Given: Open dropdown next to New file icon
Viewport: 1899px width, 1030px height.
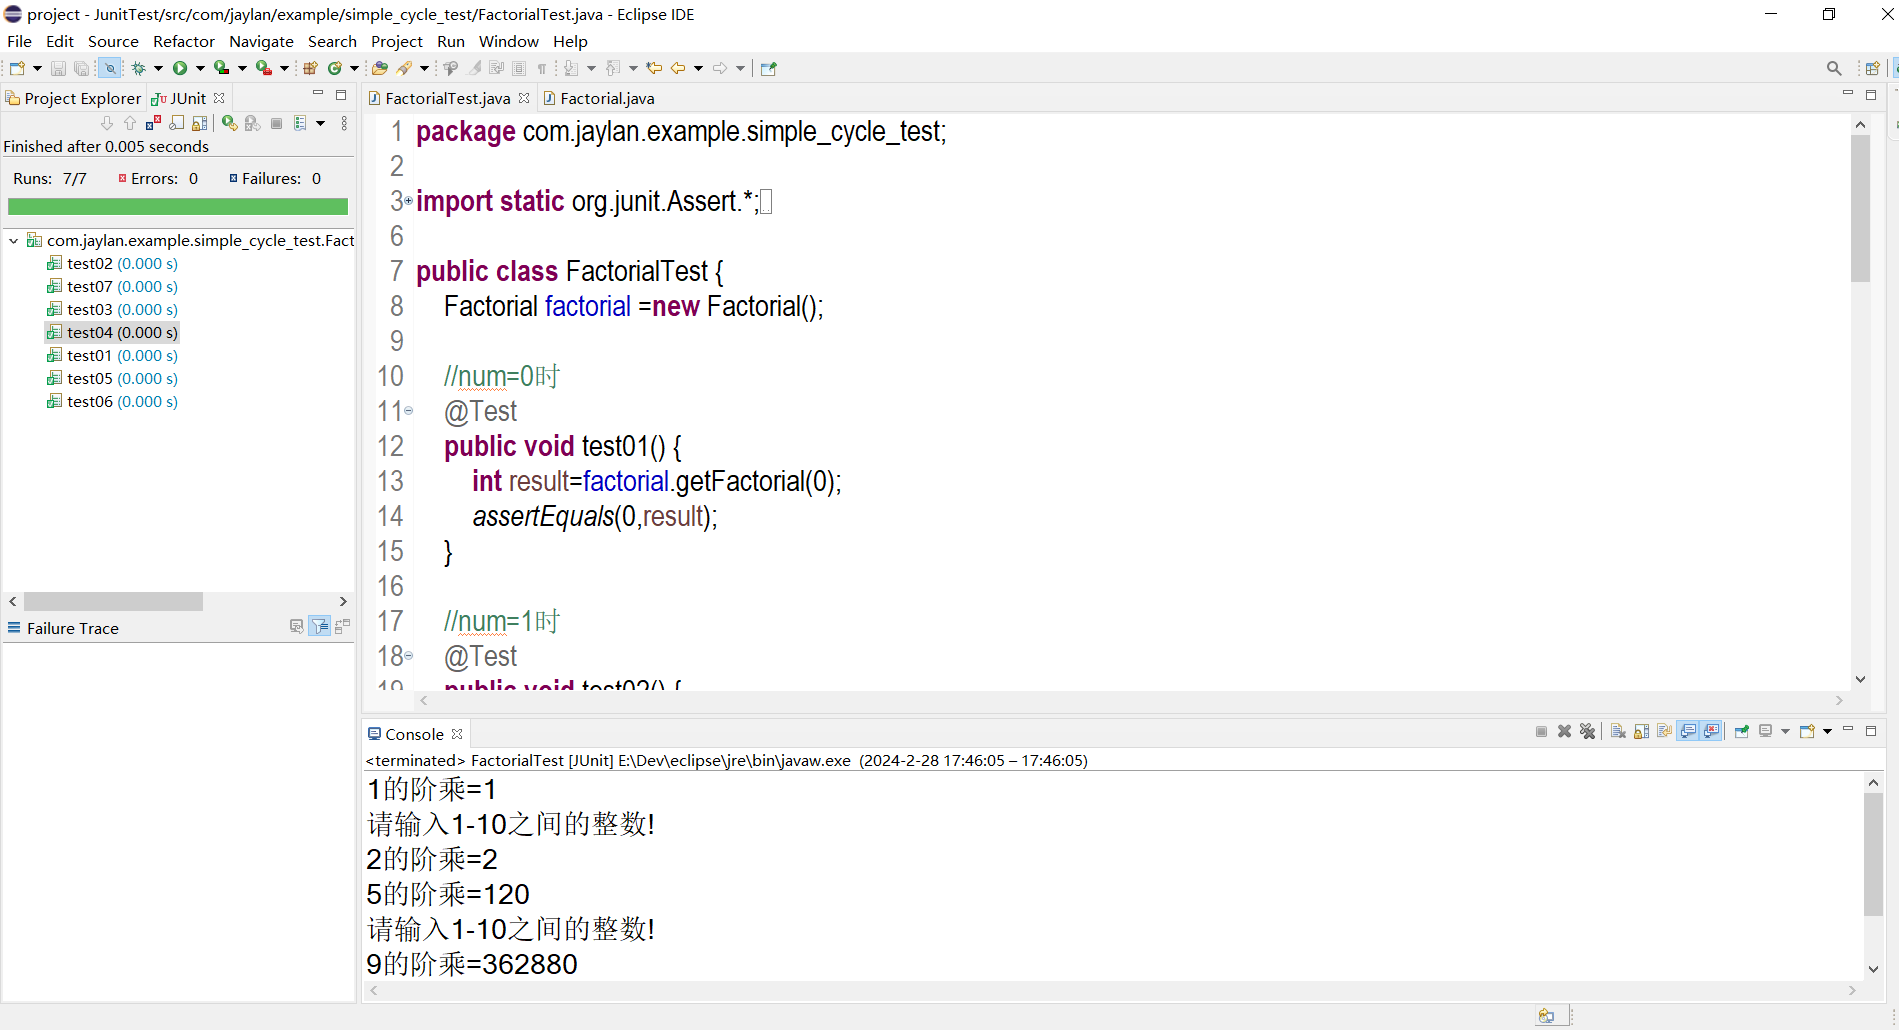Looking at the screenshot, I should (38, 68).
